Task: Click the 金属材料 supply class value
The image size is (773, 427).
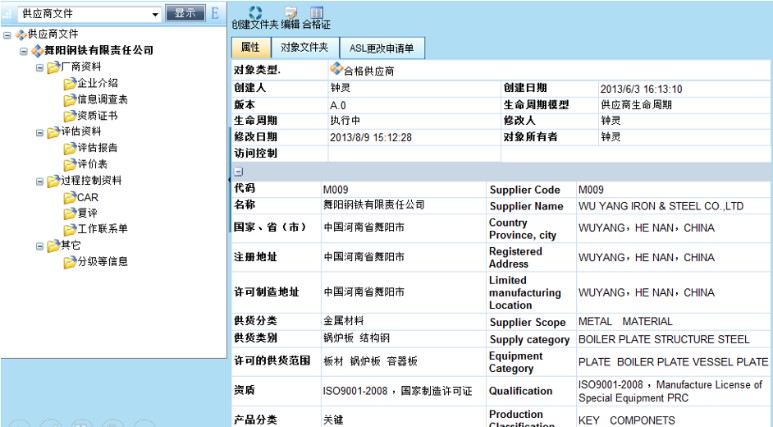Action: 344,321
